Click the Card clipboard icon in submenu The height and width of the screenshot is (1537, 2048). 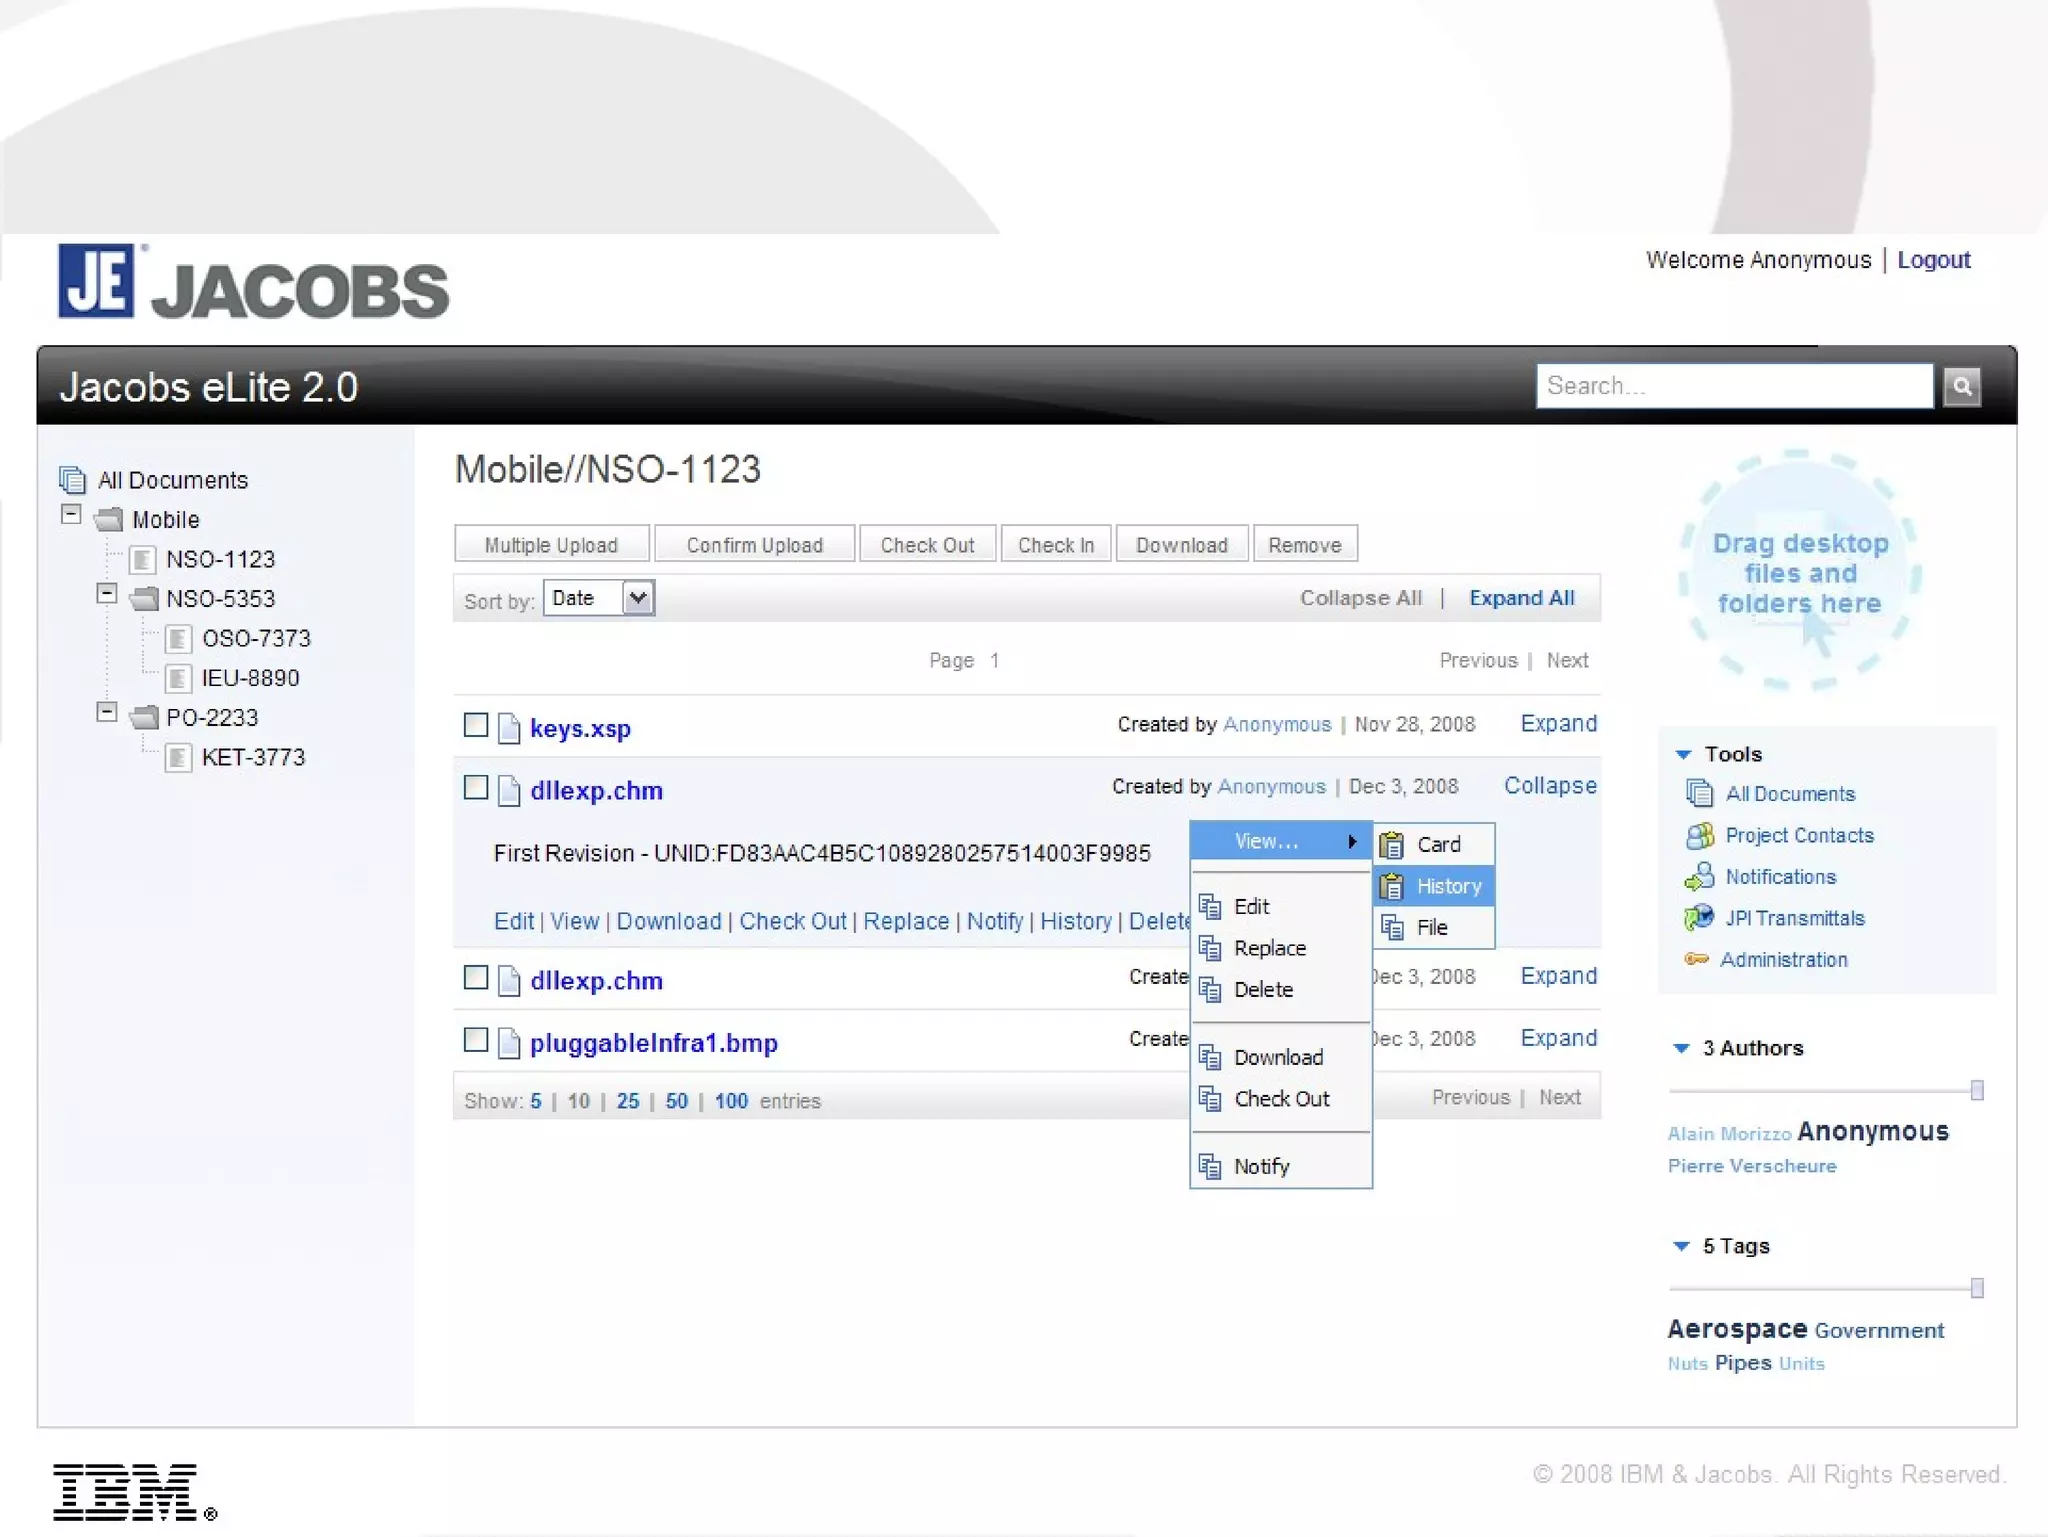point(1391,845)
